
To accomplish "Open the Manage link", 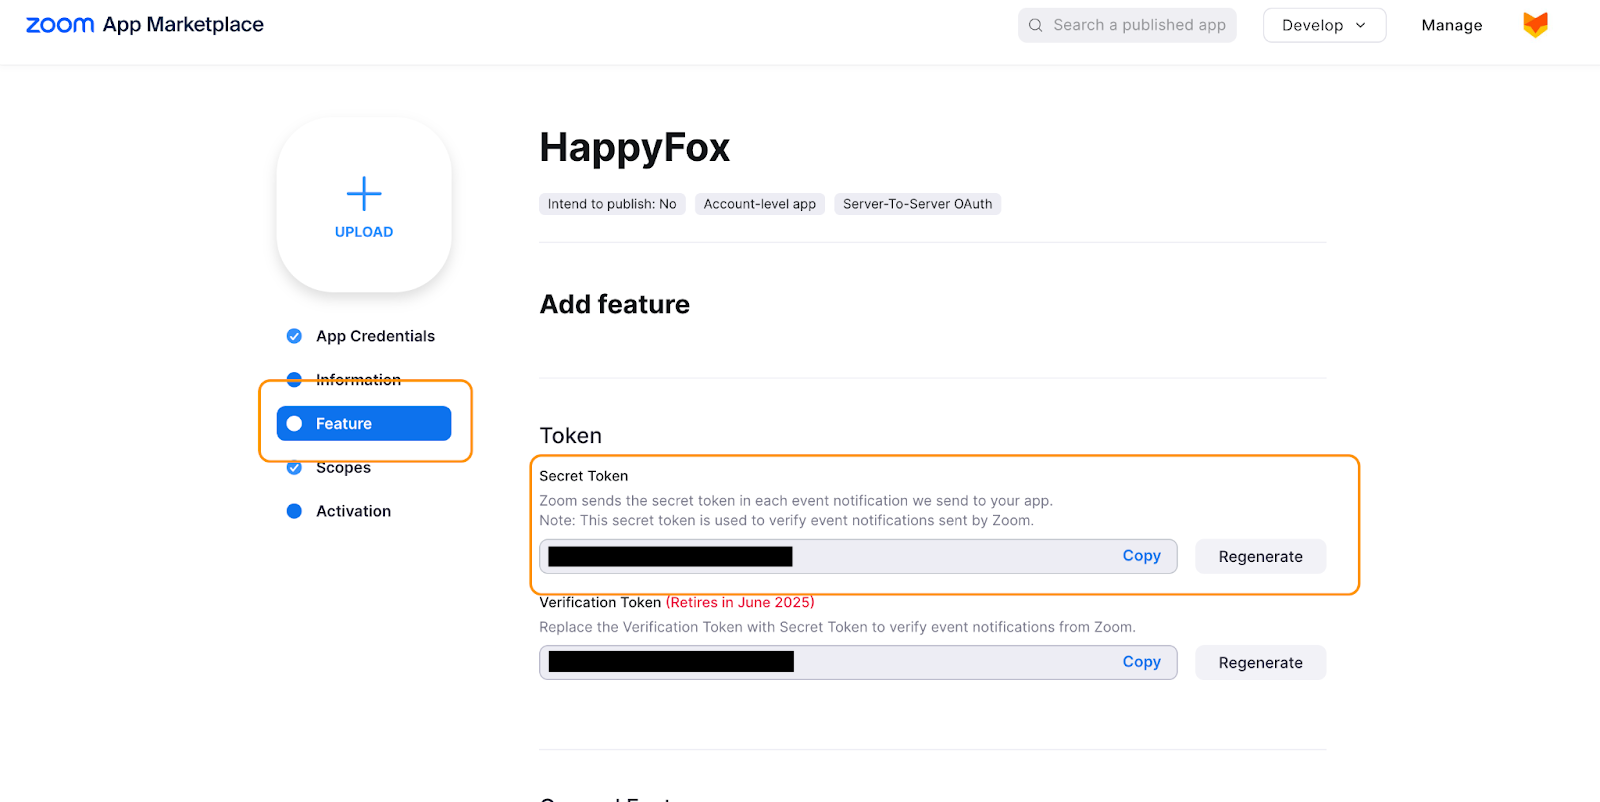I will coord(1452,25).
